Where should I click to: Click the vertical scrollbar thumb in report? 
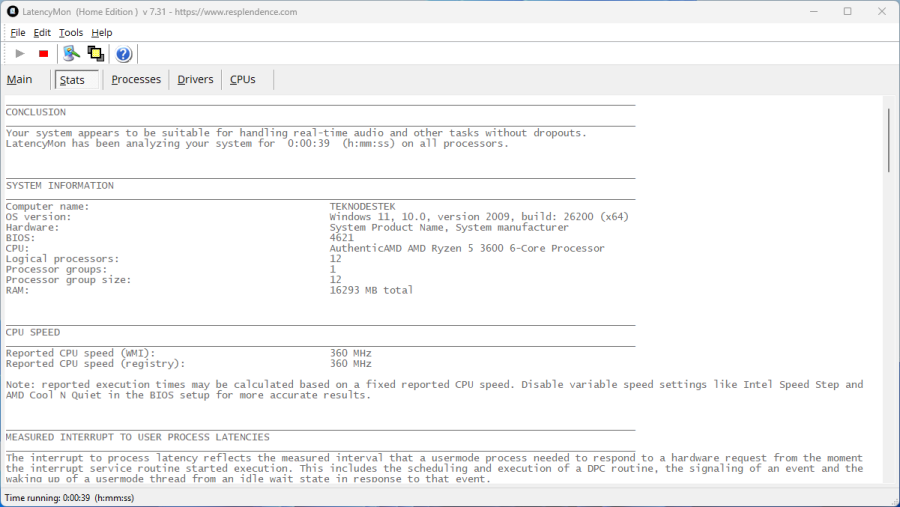point(888,139)
